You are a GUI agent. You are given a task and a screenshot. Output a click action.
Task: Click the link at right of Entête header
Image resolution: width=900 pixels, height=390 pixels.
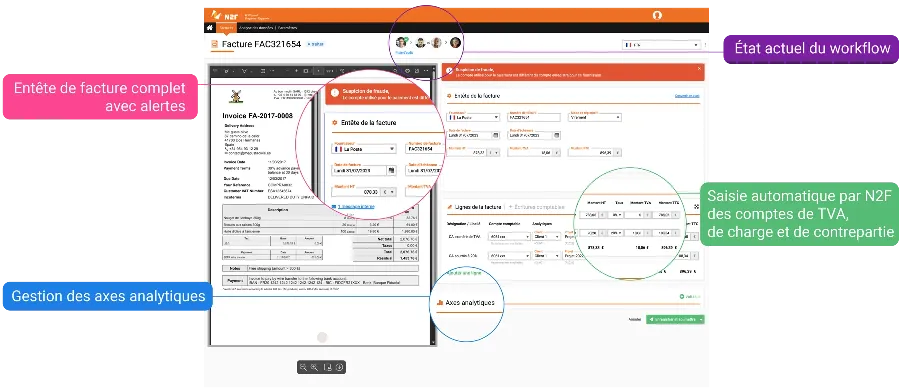pos(687,96)
